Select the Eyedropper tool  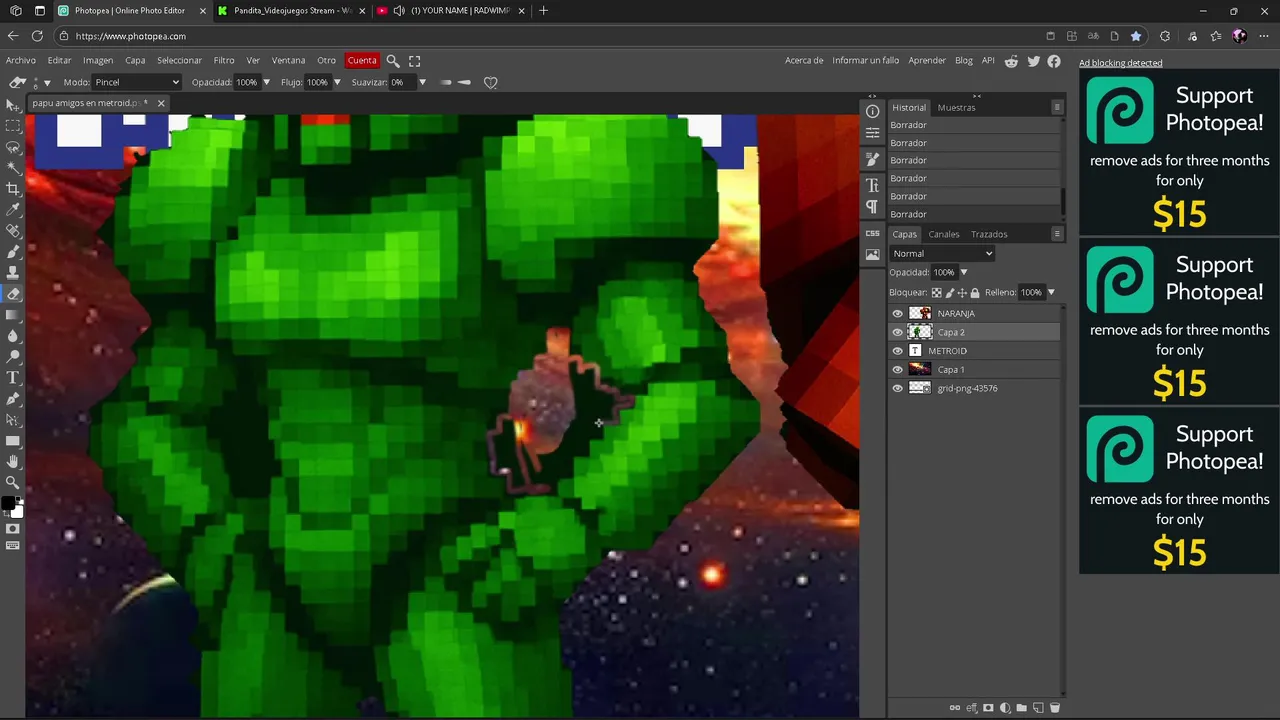pos(13,210)
